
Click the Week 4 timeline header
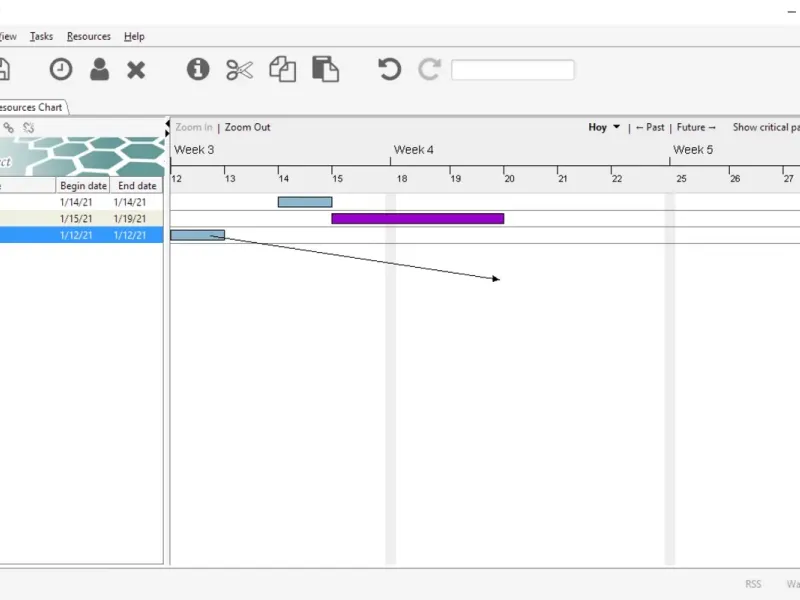click(x=413, y=150)
